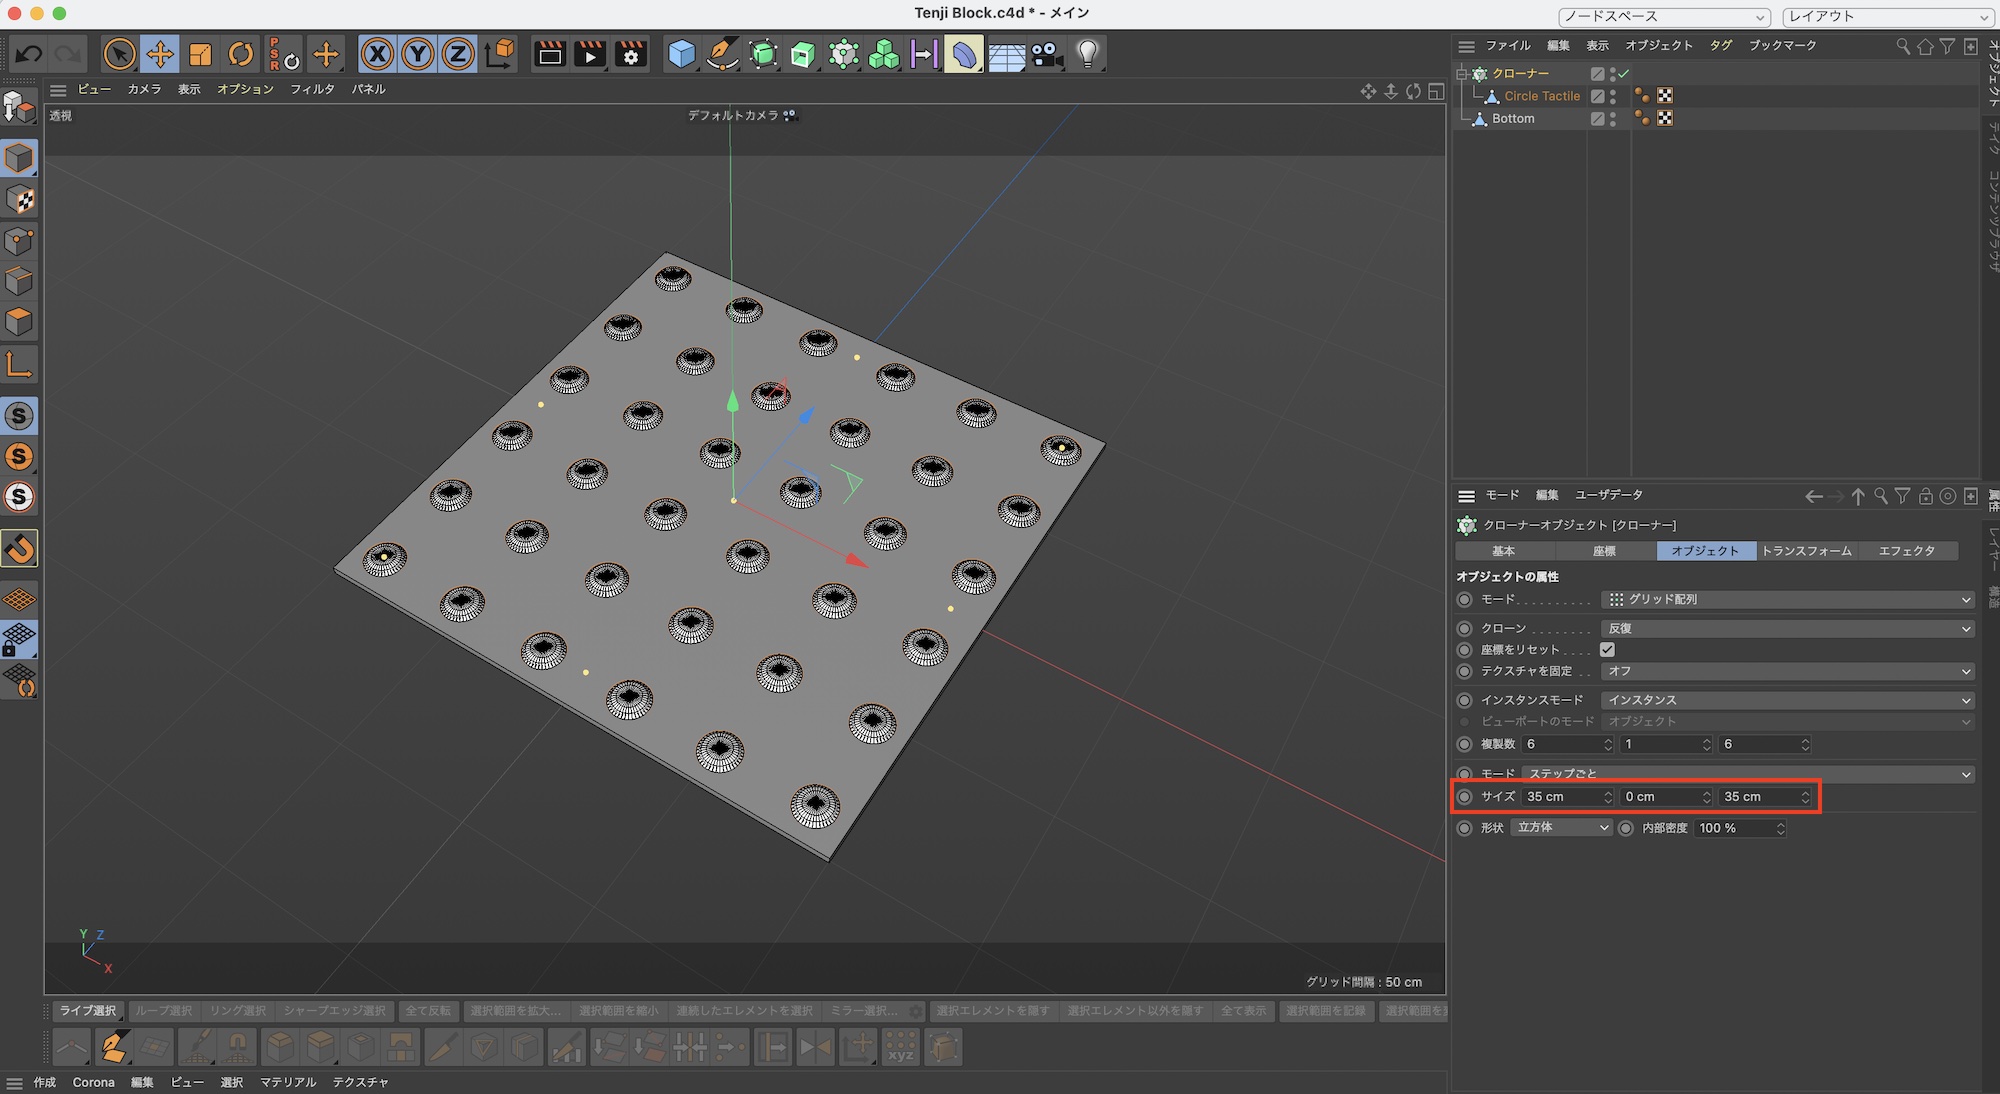Open Render Settings clapperboard icon

[x=631, y=54]
